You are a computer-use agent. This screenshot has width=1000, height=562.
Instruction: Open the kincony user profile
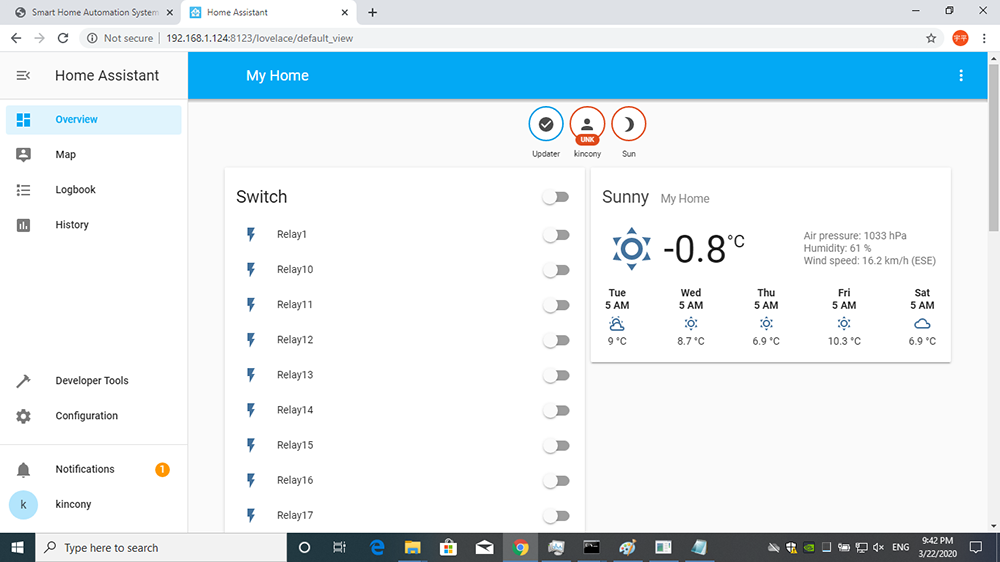click(73, 505)
